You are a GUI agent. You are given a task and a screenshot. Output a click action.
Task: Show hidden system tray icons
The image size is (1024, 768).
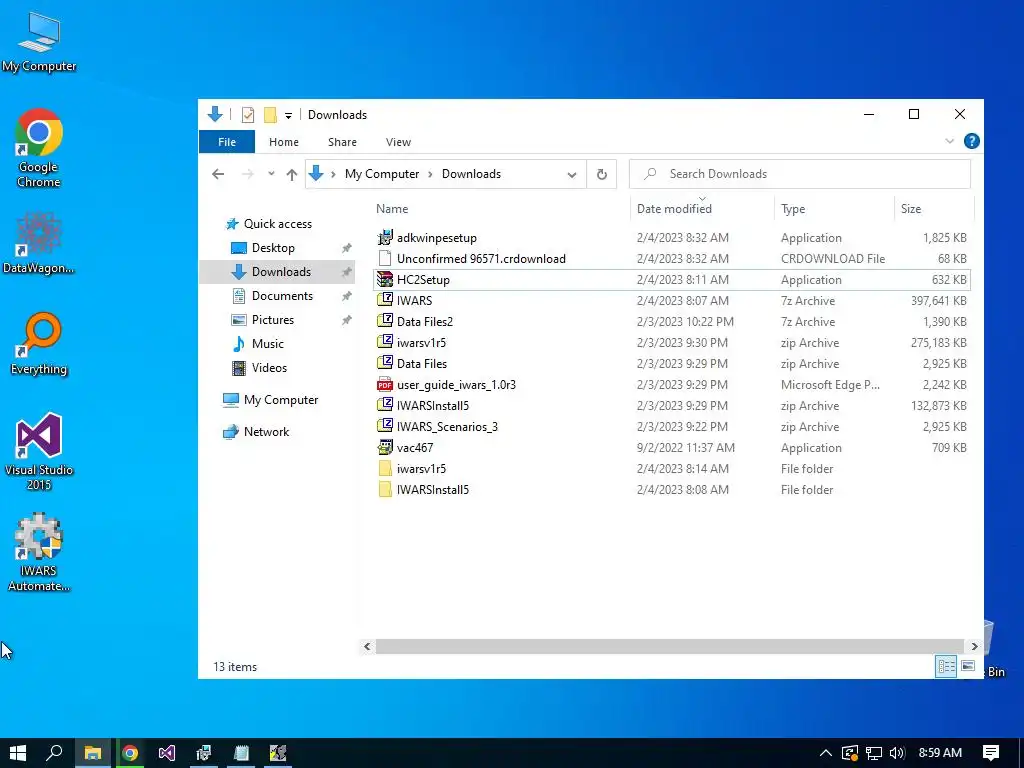tap(825, 753)
